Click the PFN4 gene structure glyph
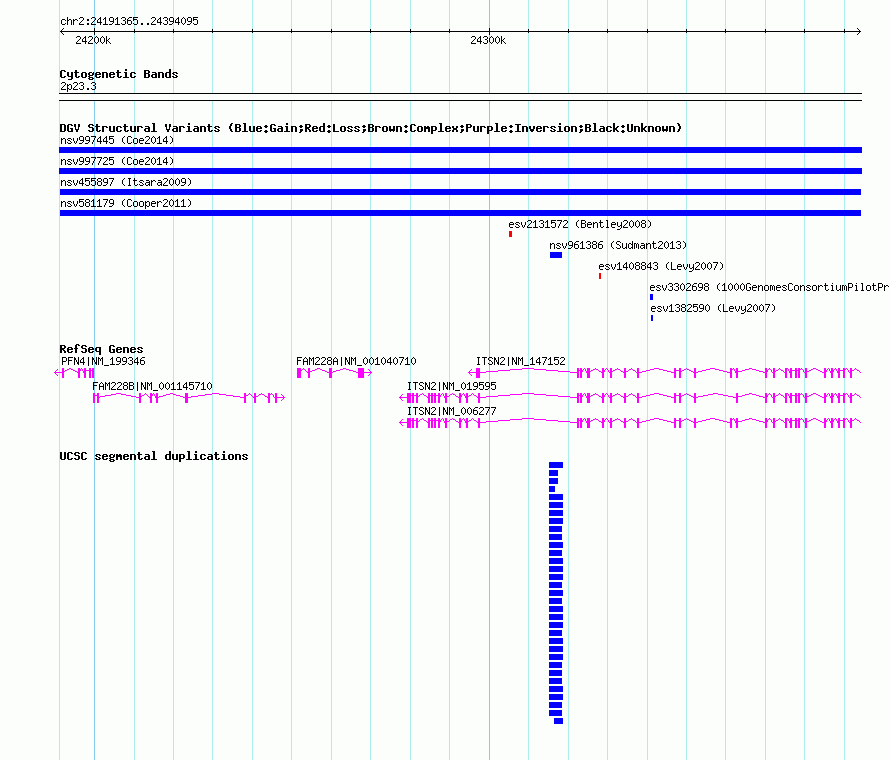The width and height of the screenshot is (890, 760). click(x=74, y=372)
